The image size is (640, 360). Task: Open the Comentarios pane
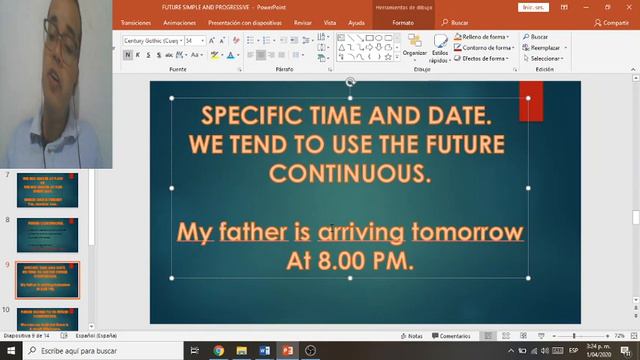pos(451,336)
